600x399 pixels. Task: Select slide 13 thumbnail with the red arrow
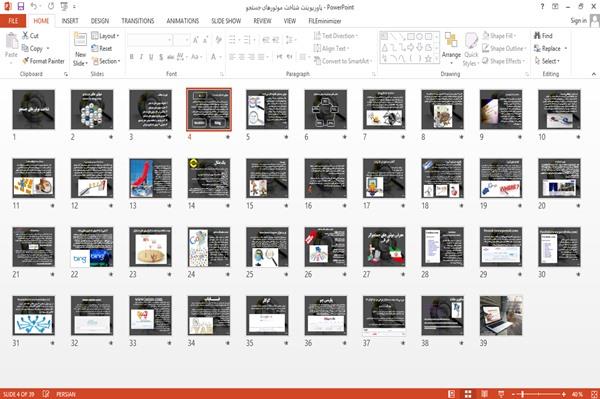click(150, 178)
